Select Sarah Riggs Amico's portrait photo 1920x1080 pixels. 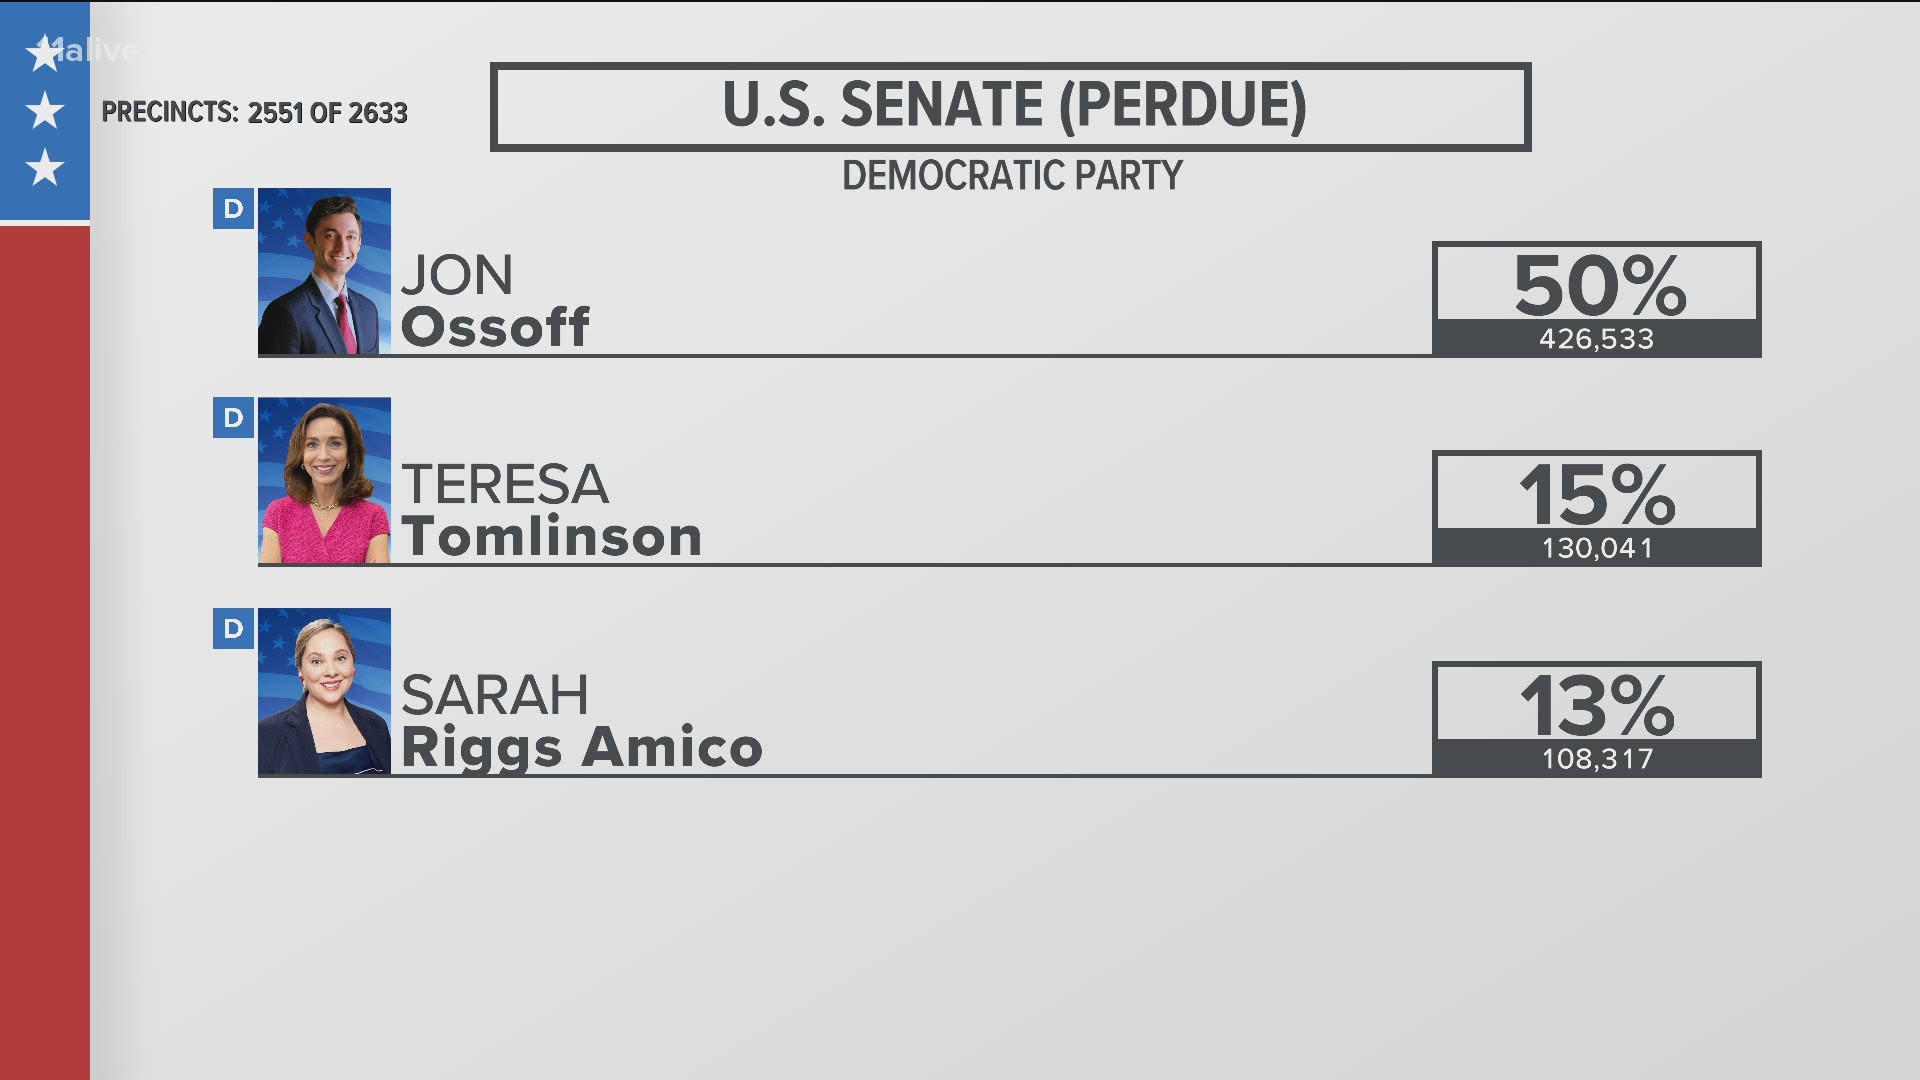click(x=324, y=691)
